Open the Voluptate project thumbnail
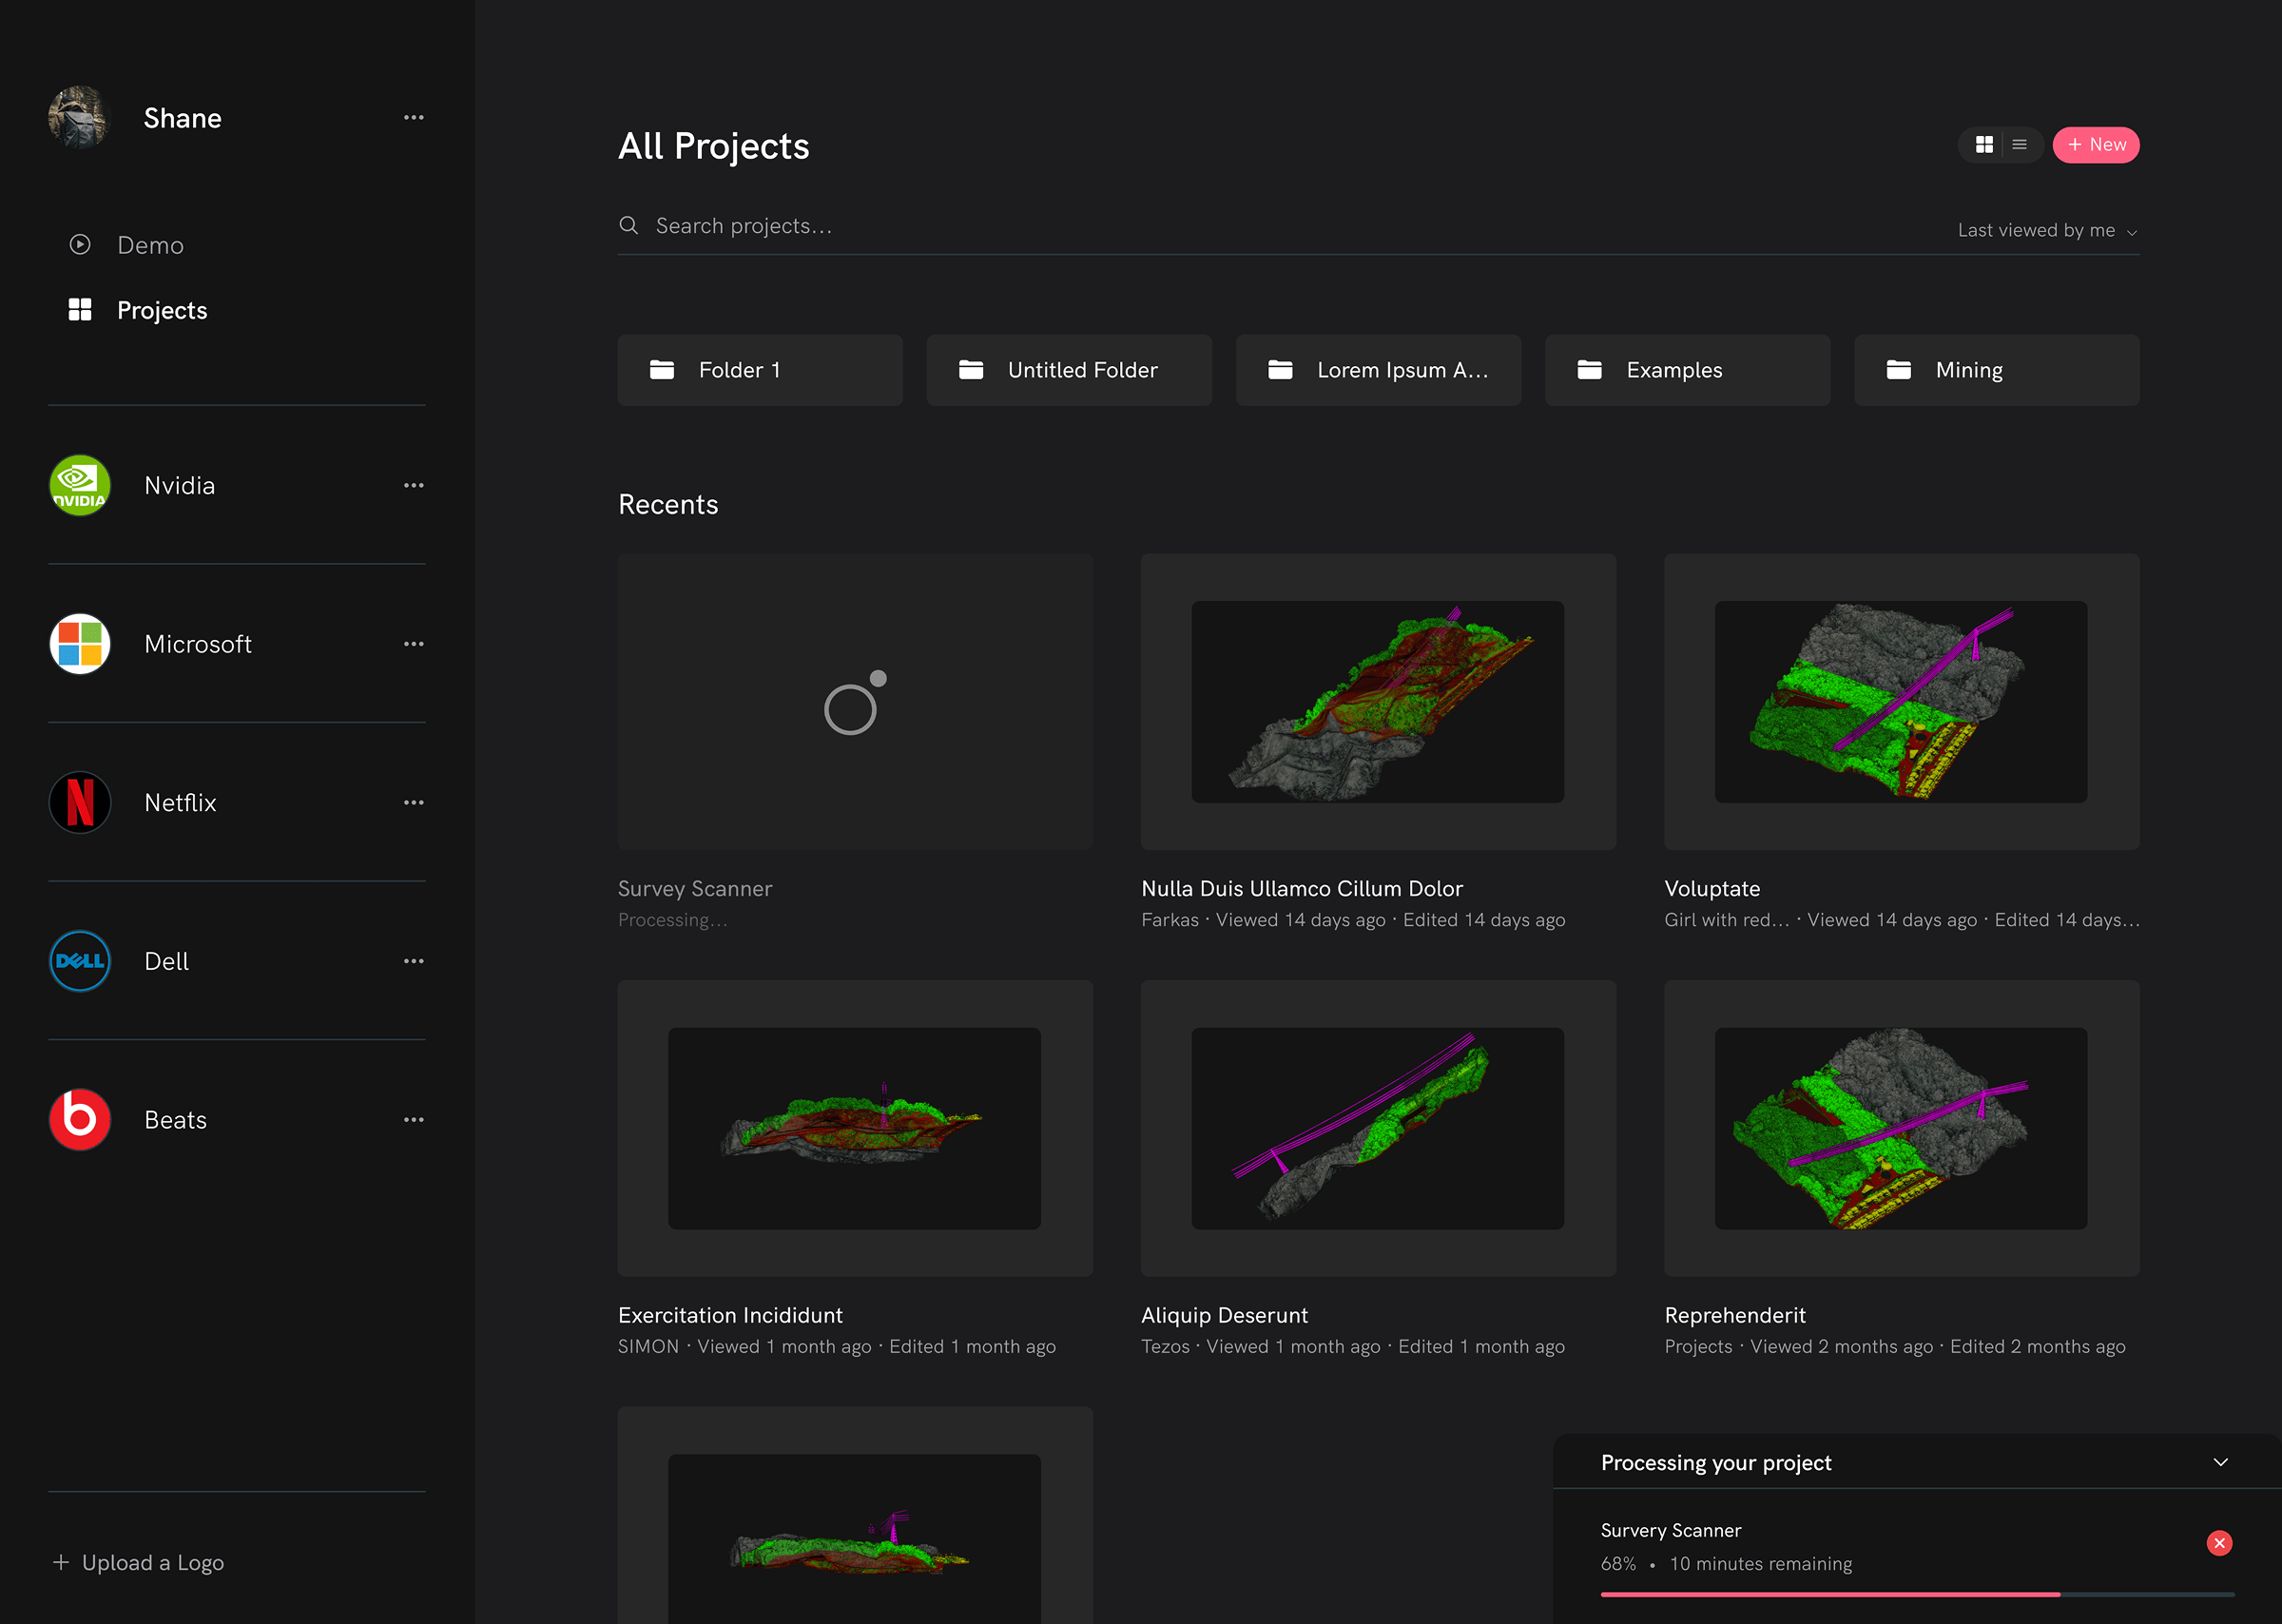 click(1900, 702)
